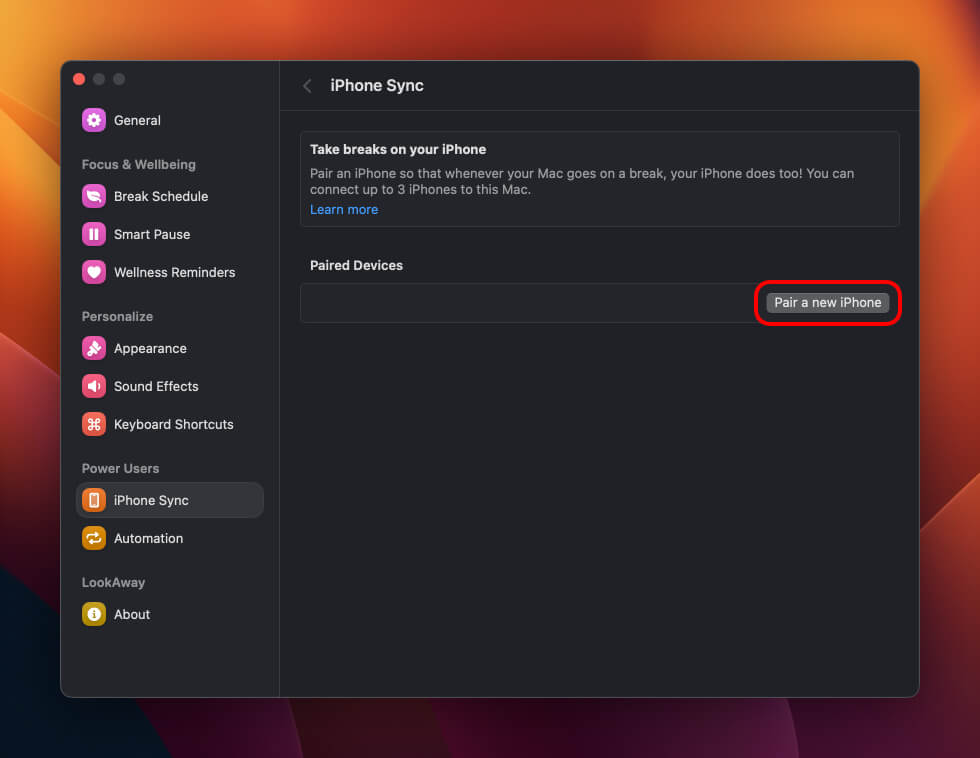
Task: Go back using the header chevron
Action: pos(307,86)
